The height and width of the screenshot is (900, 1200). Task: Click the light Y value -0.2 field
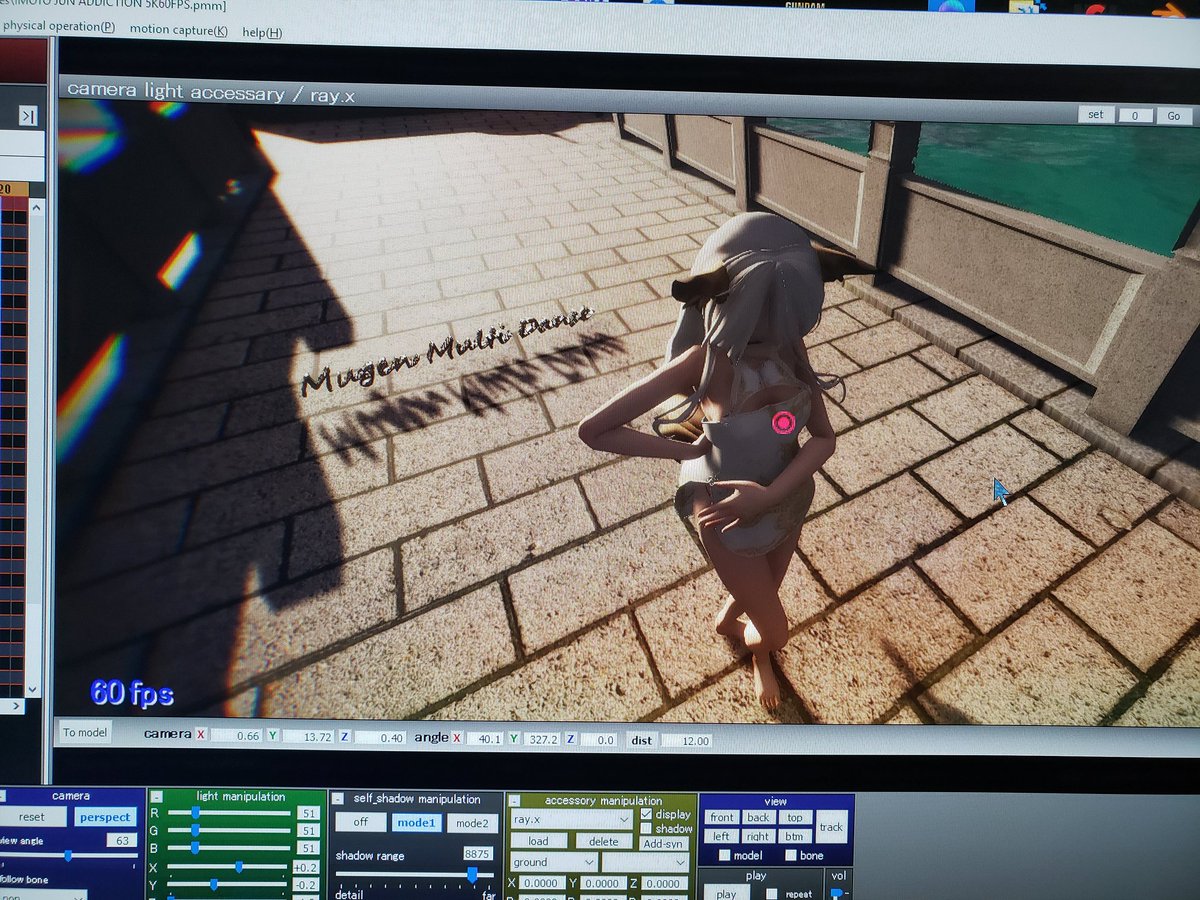[x=306, y=885]
